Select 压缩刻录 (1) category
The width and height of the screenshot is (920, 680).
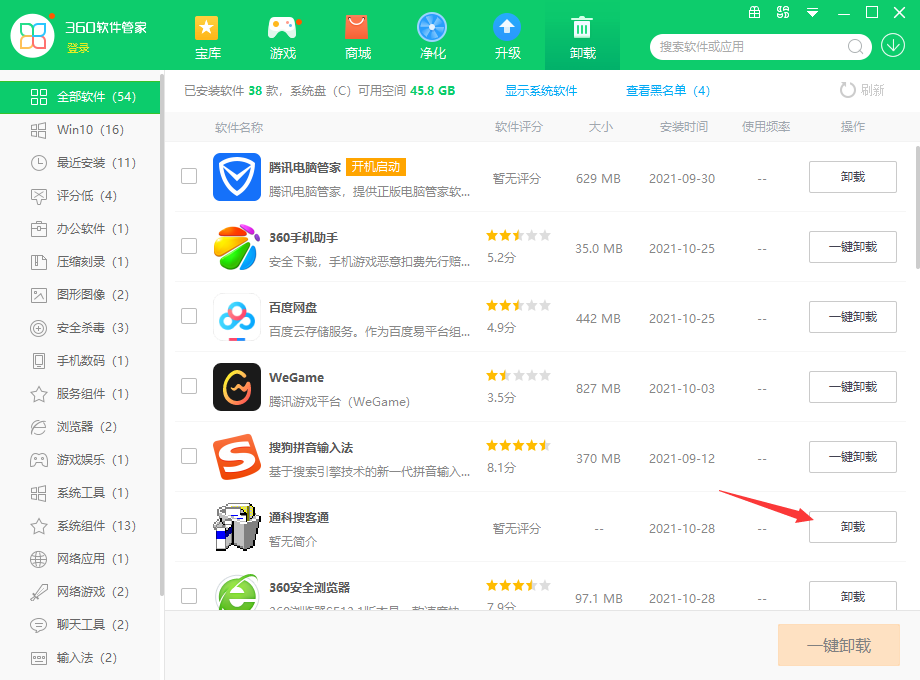coord(80,262)
